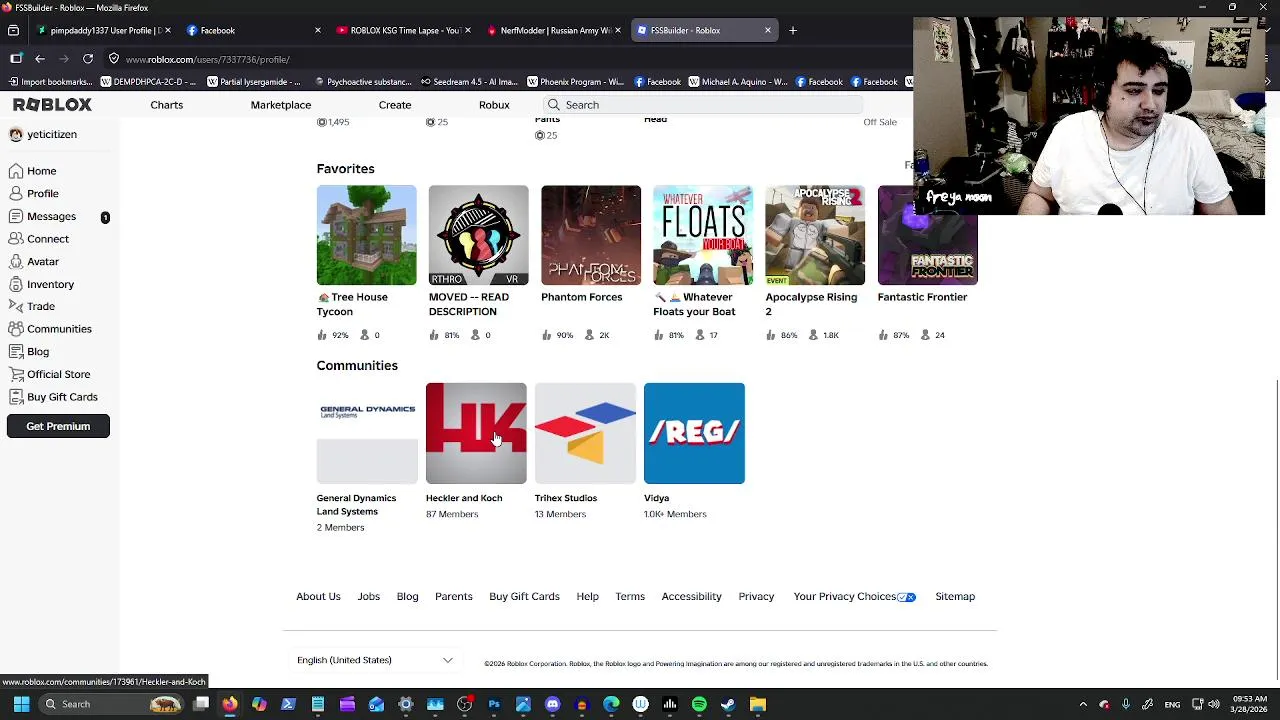Open Messages in the sidebar
Screen dimensions: 1280x720
[x=51, y=217]
